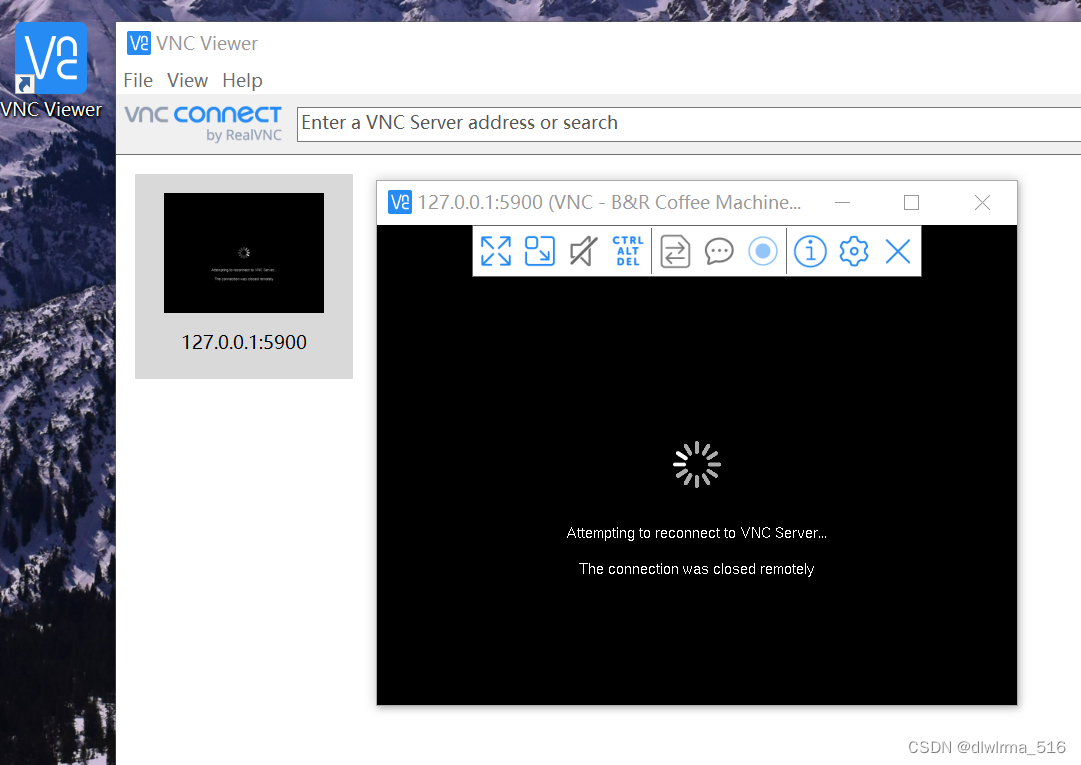Open the chat panel
Viewport: 1081px width, 765px height.
point(719,251)
